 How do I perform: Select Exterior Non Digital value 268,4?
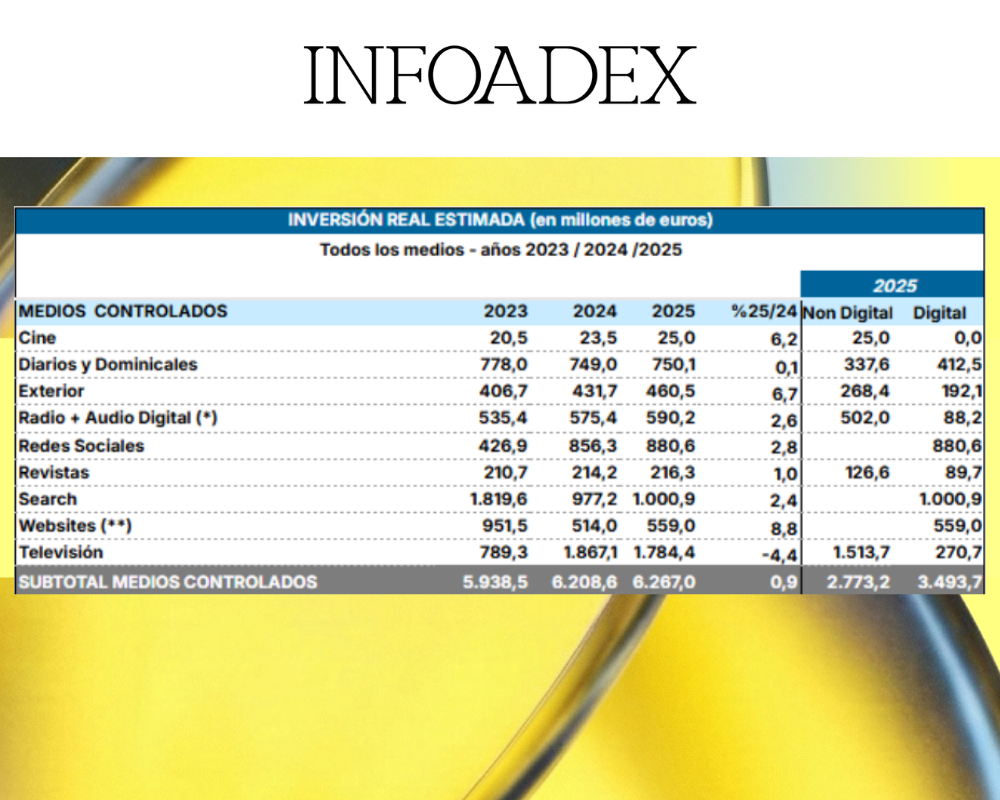pos(865,391)
